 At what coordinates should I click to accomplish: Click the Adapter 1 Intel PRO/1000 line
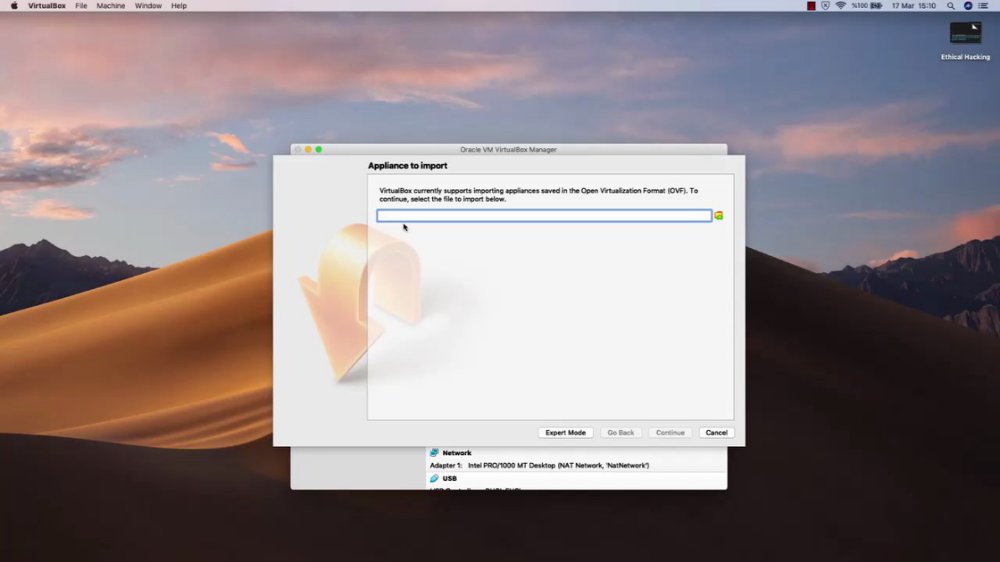pos(540,466)
